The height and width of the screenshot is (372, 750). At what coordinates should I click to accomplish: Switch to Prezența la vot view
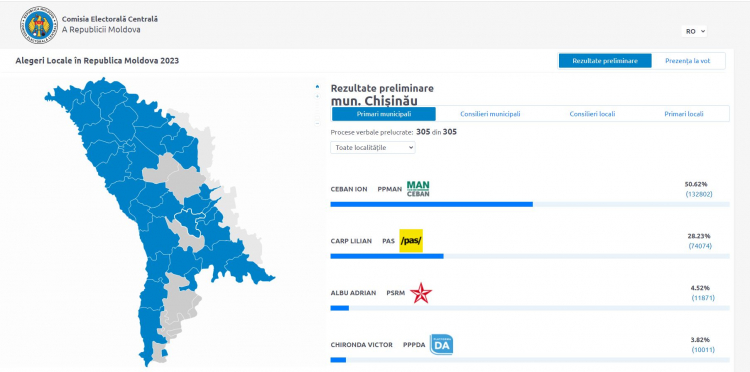coord(688,61)
